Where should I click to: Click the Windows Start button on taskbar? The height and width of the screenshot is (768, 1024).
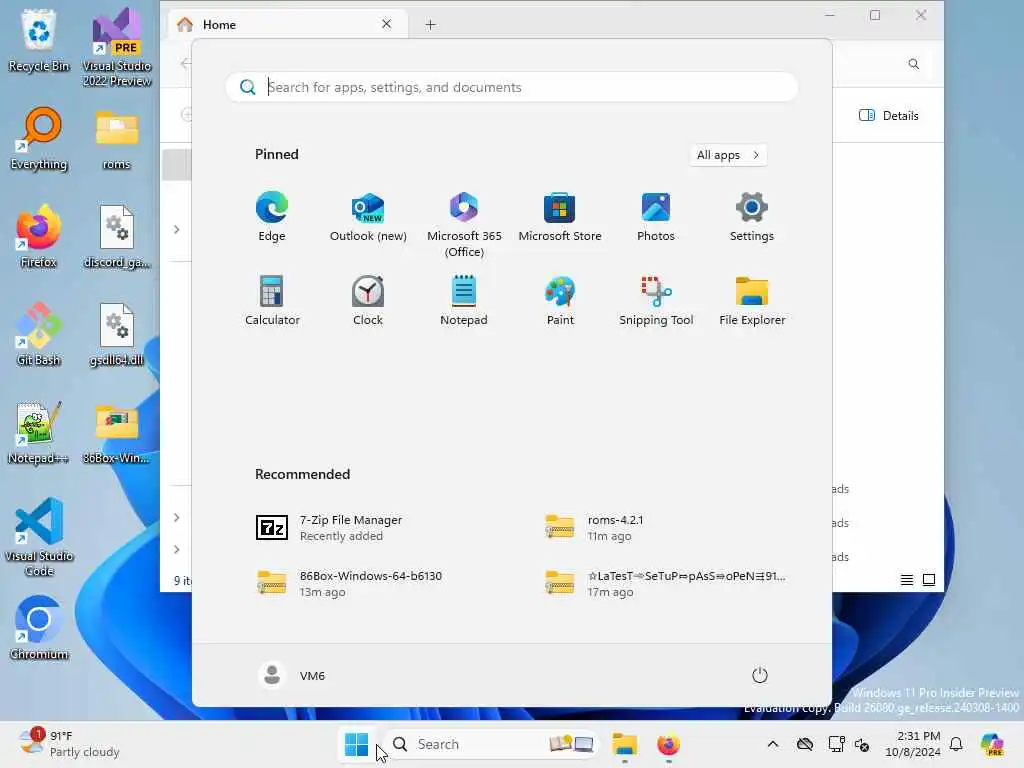[357, 744]
